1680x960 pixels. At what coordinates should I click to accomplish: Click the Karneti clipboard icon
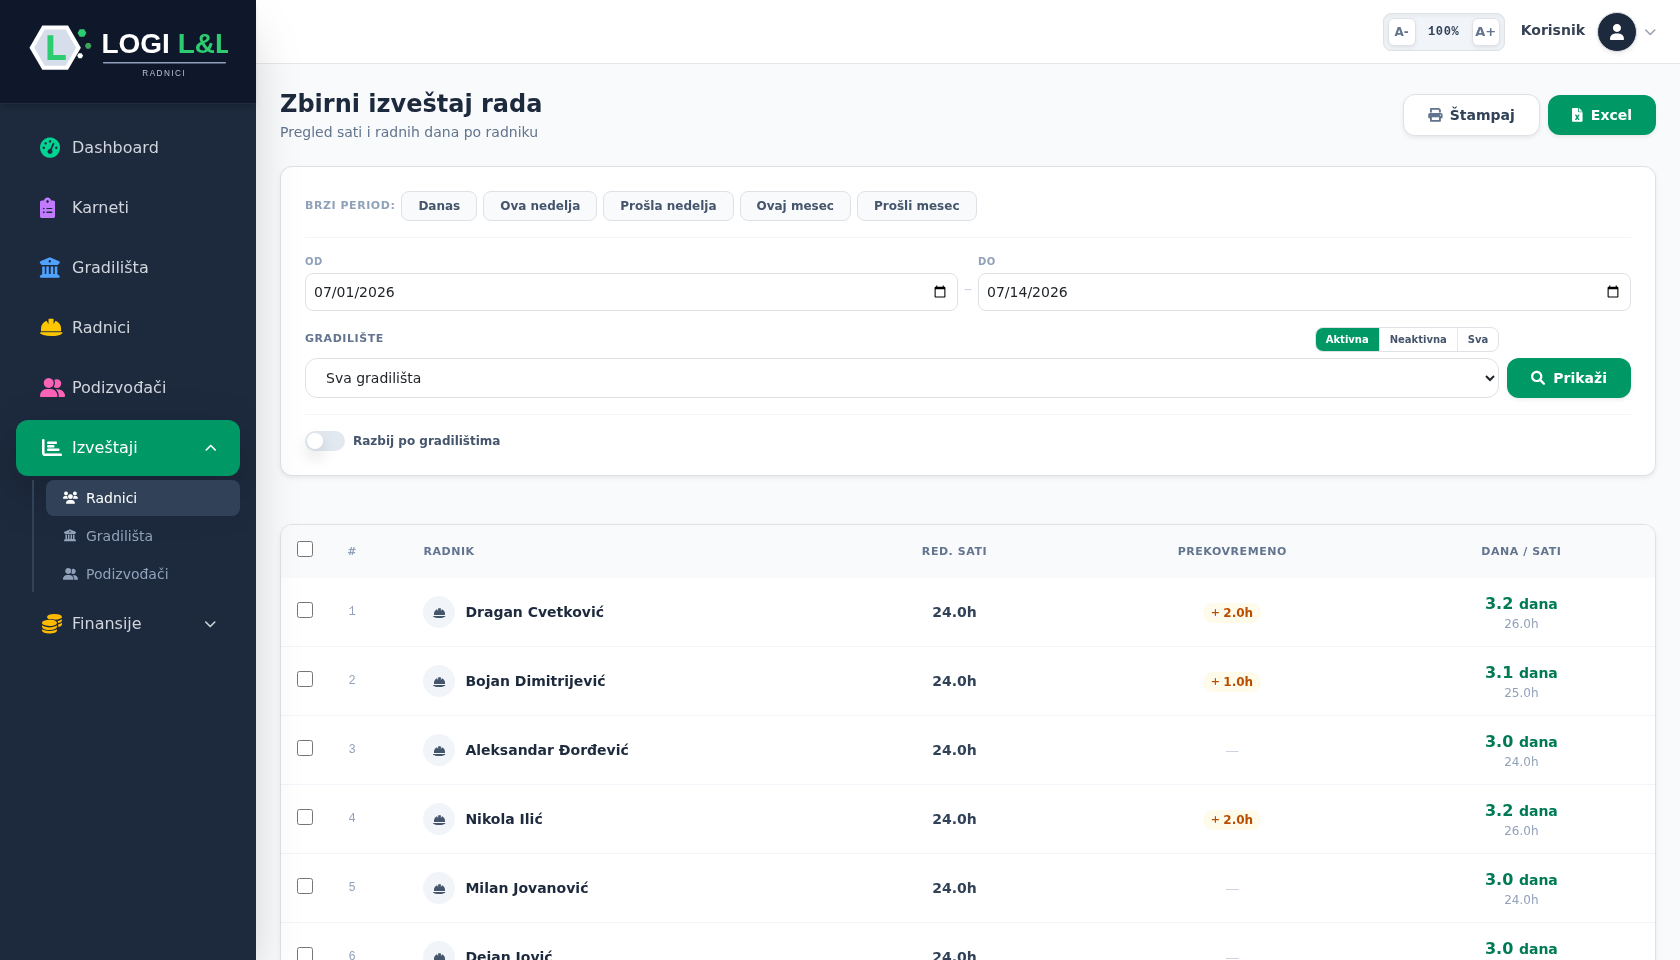(x=48, y=208)
